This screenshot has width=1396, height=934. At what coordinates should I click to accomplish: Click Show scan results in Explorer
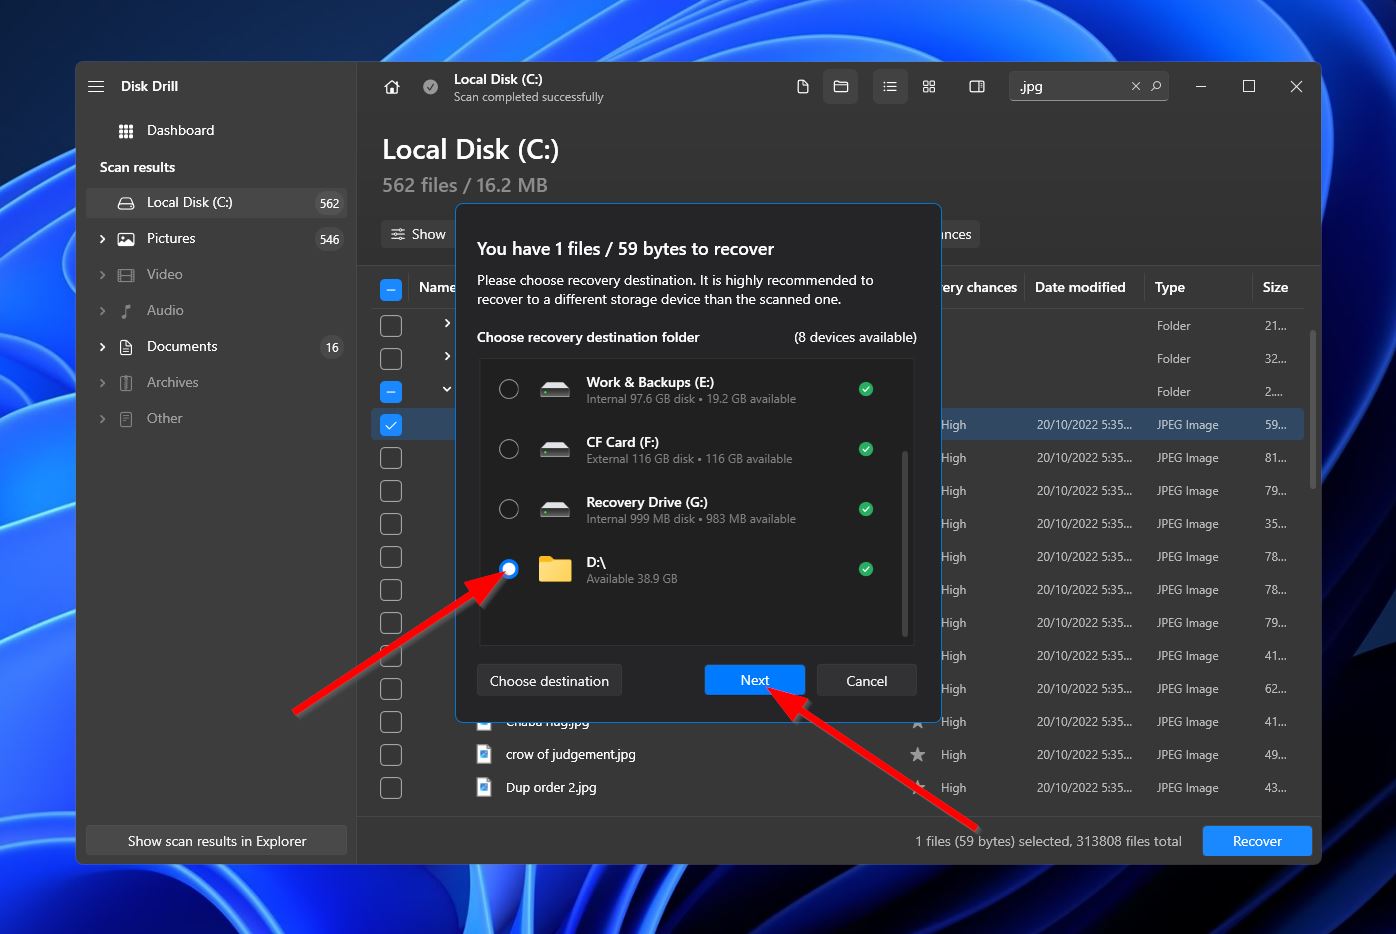pos(216,840)
